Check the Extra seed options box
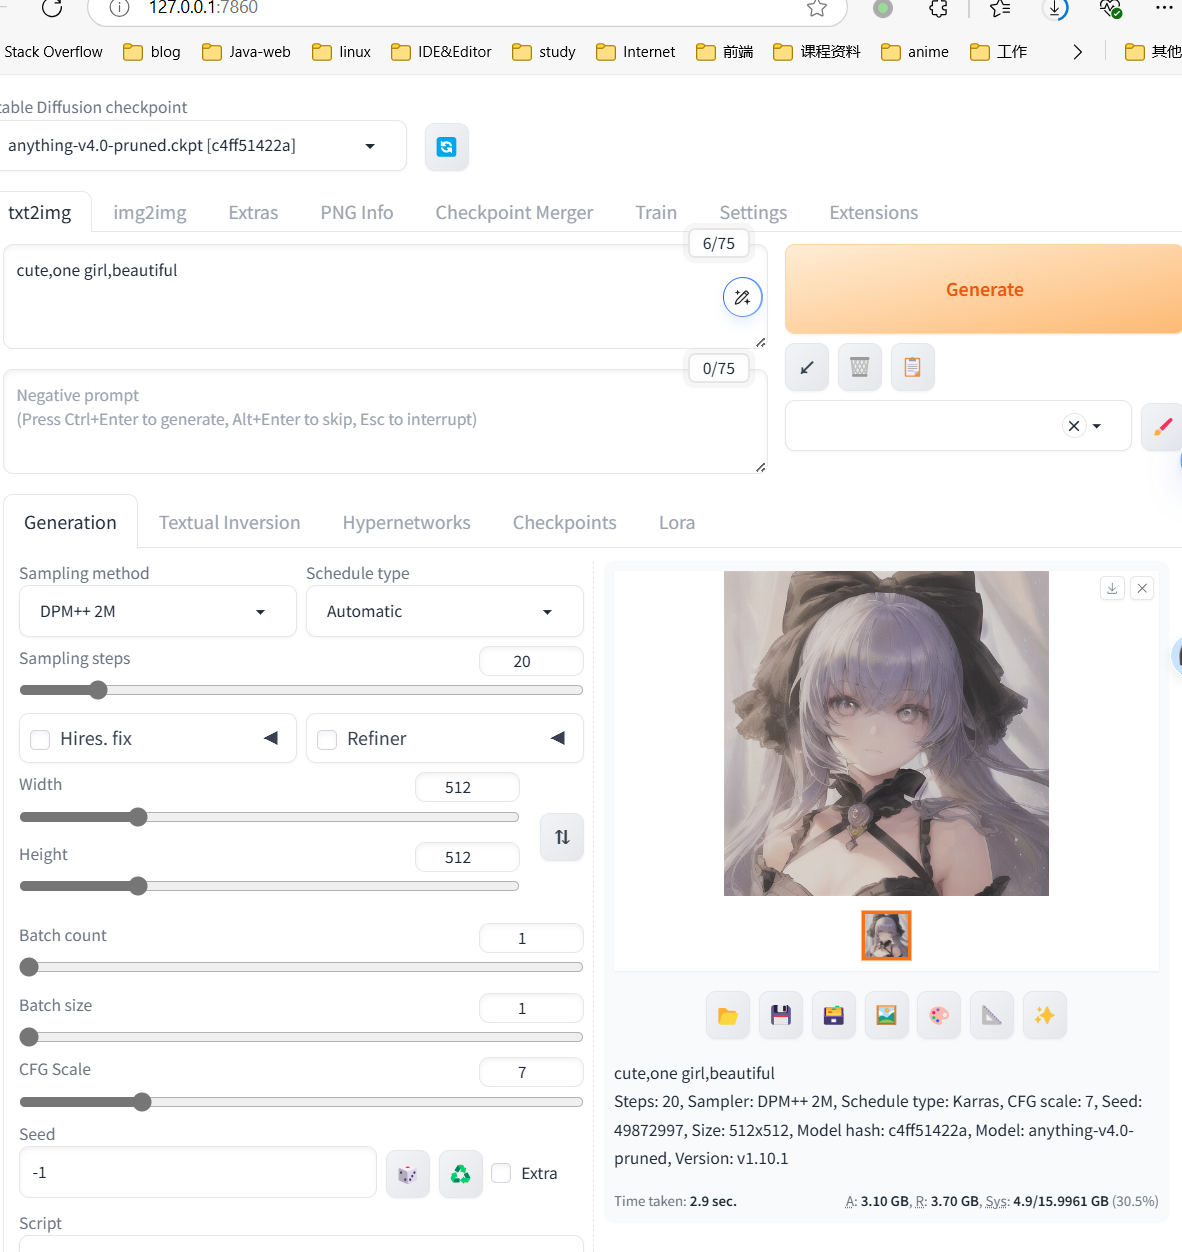This screenshot has height=1252, width=1182. [x=500, y=1172]
